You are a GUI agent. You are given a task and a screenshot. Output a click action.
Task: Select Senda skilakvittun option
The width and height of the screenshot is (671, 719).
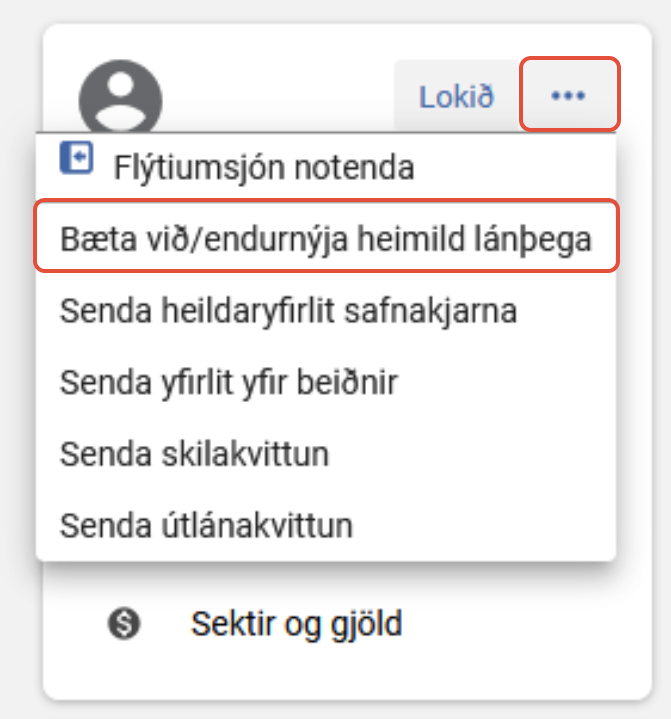[326, 454]
